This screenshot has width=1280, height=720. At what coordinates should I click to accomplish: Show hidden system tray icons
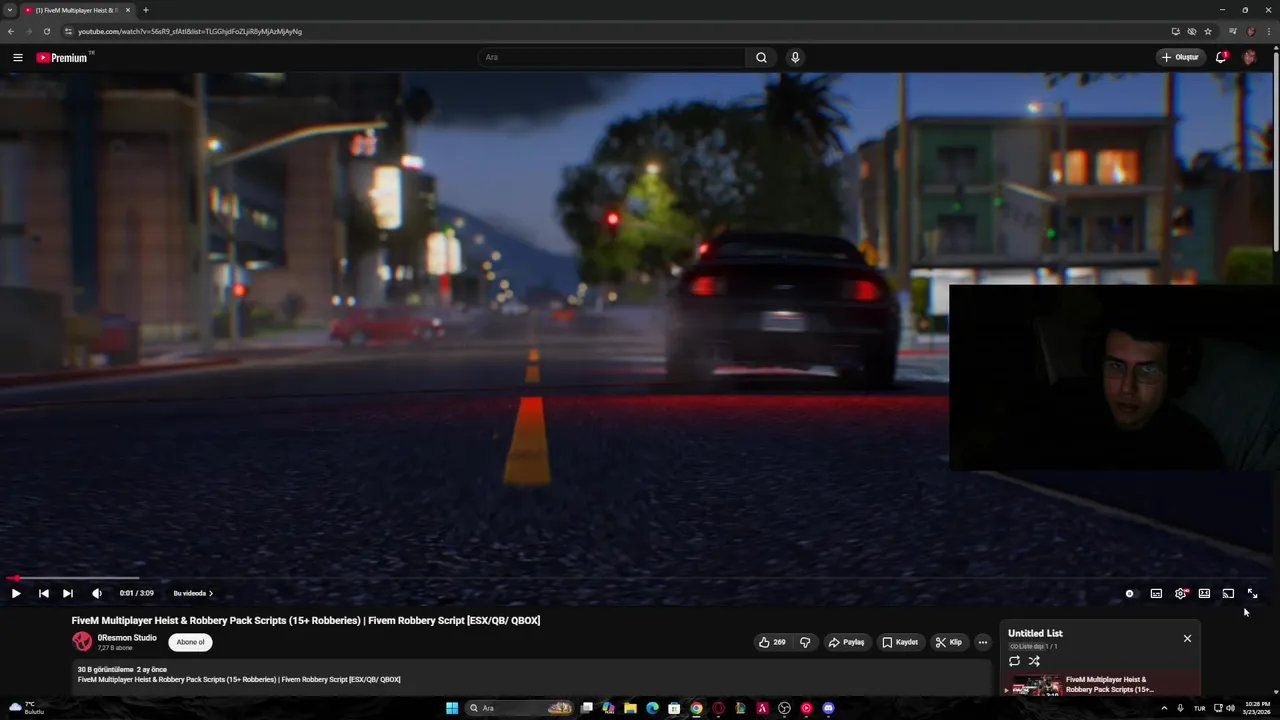[1164, 708]
